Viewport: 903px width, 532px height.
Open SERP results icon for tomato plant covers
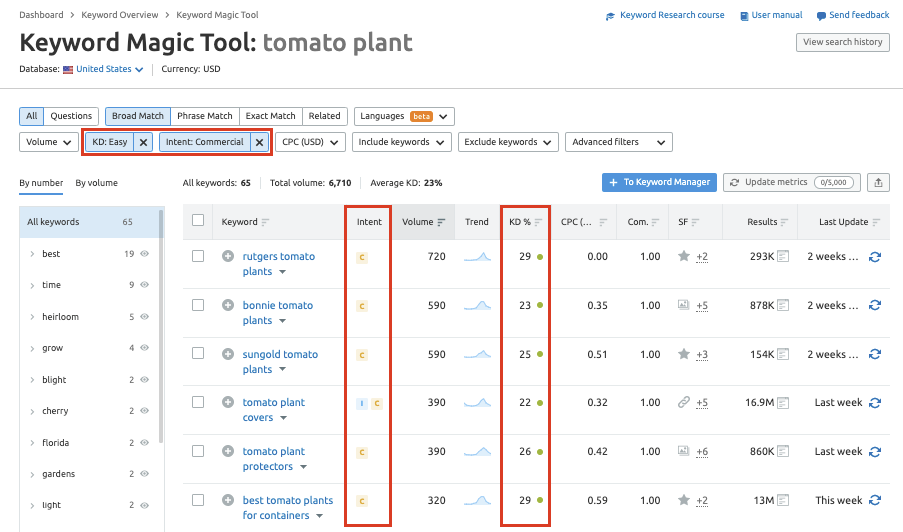click(783, 402)
